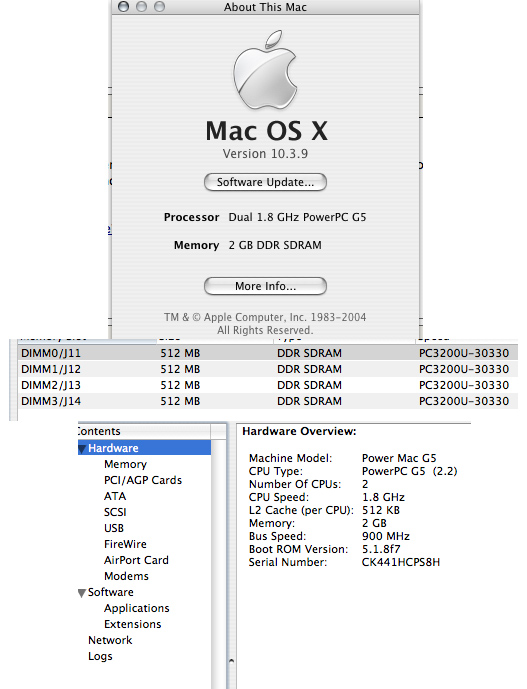Viewport: 527px width, 689px height.
Task: Select AirPort Card in the sidebar
Action: coord(136,560)
